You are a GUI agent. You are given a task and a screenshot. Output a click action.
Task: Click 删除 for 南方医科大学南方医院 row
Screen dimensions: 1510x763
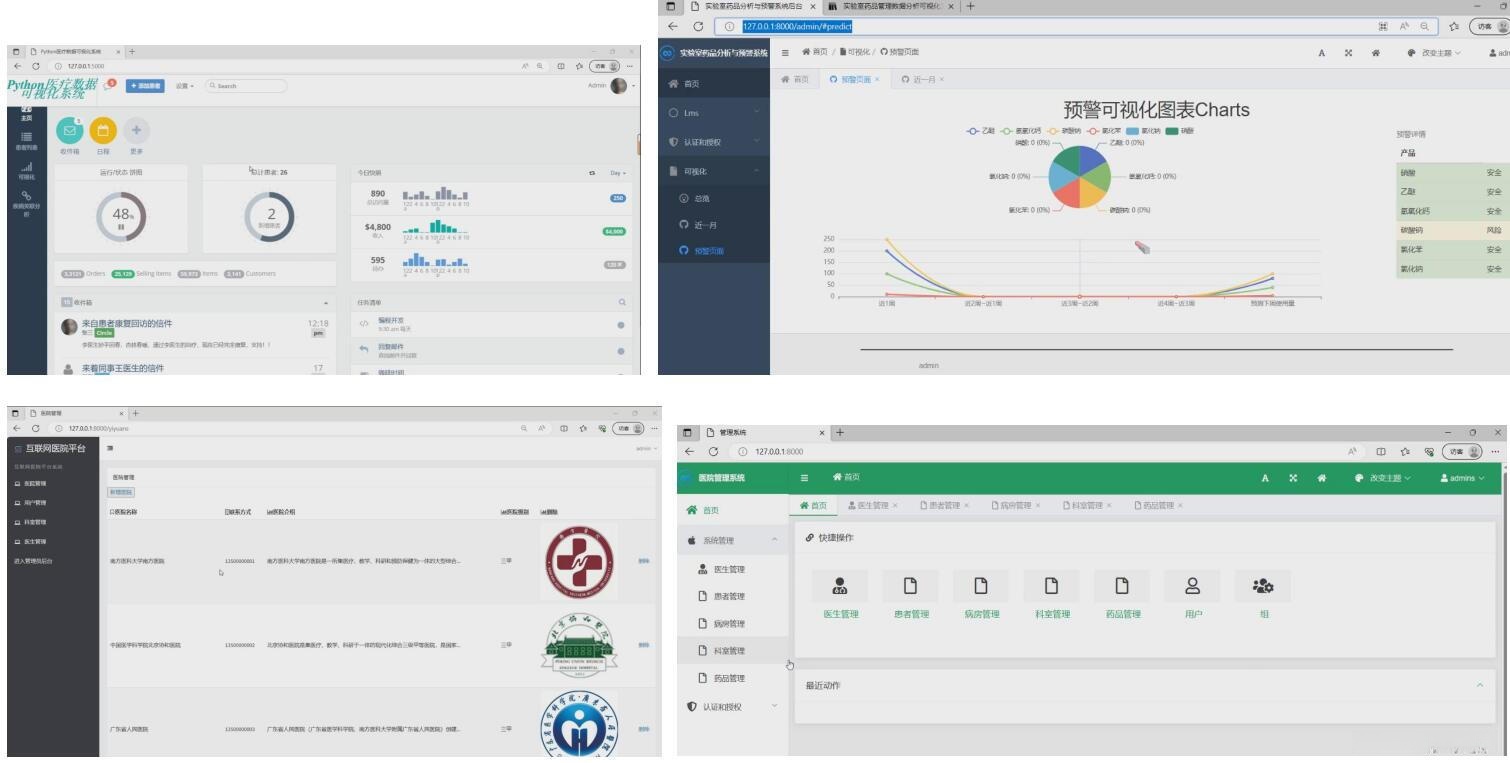click(x=643, y=561)
